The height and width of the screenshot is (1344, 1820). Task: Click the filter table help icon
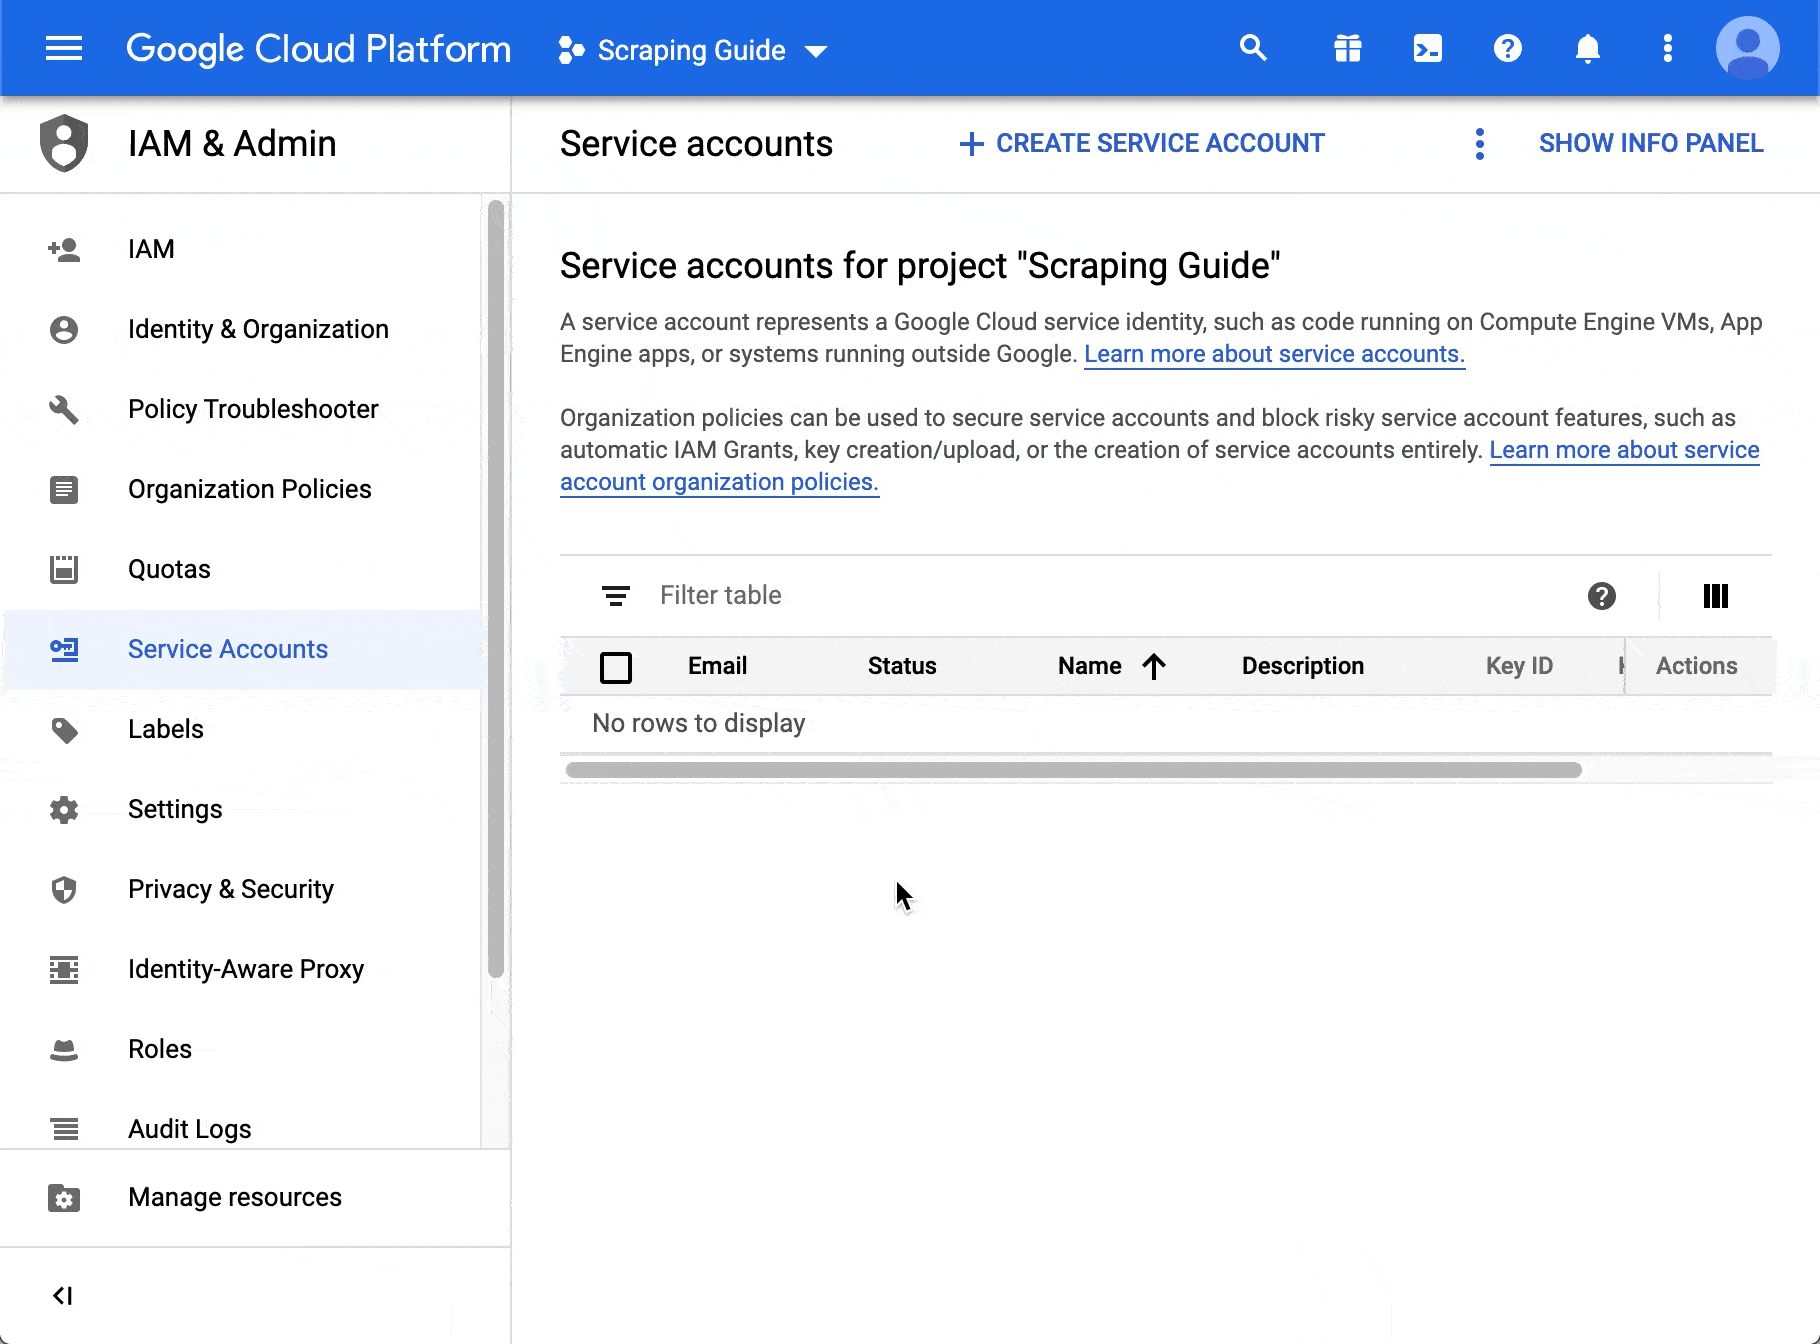[1601, 596]
